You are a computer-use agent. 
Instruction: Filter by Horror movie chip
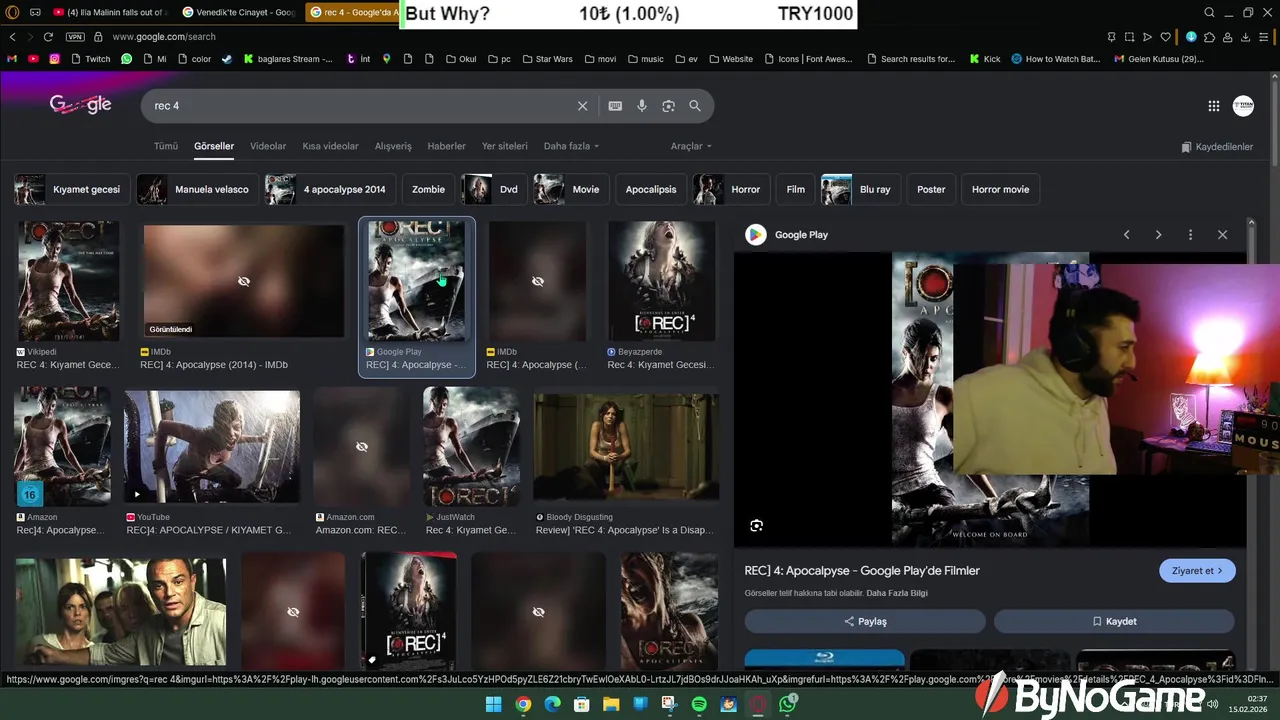[1000, 189]
